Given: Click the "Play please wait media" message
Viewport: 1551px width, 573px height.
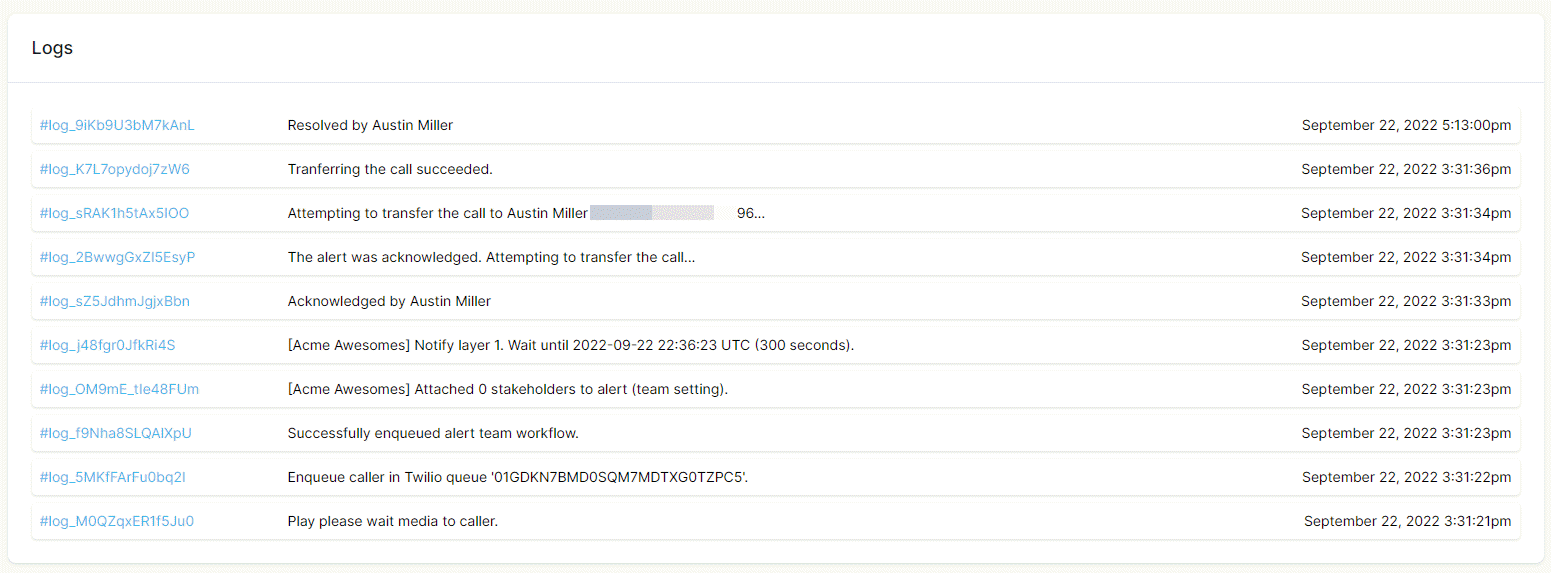Looking at the screenshot, I should [x=392, y=521].
